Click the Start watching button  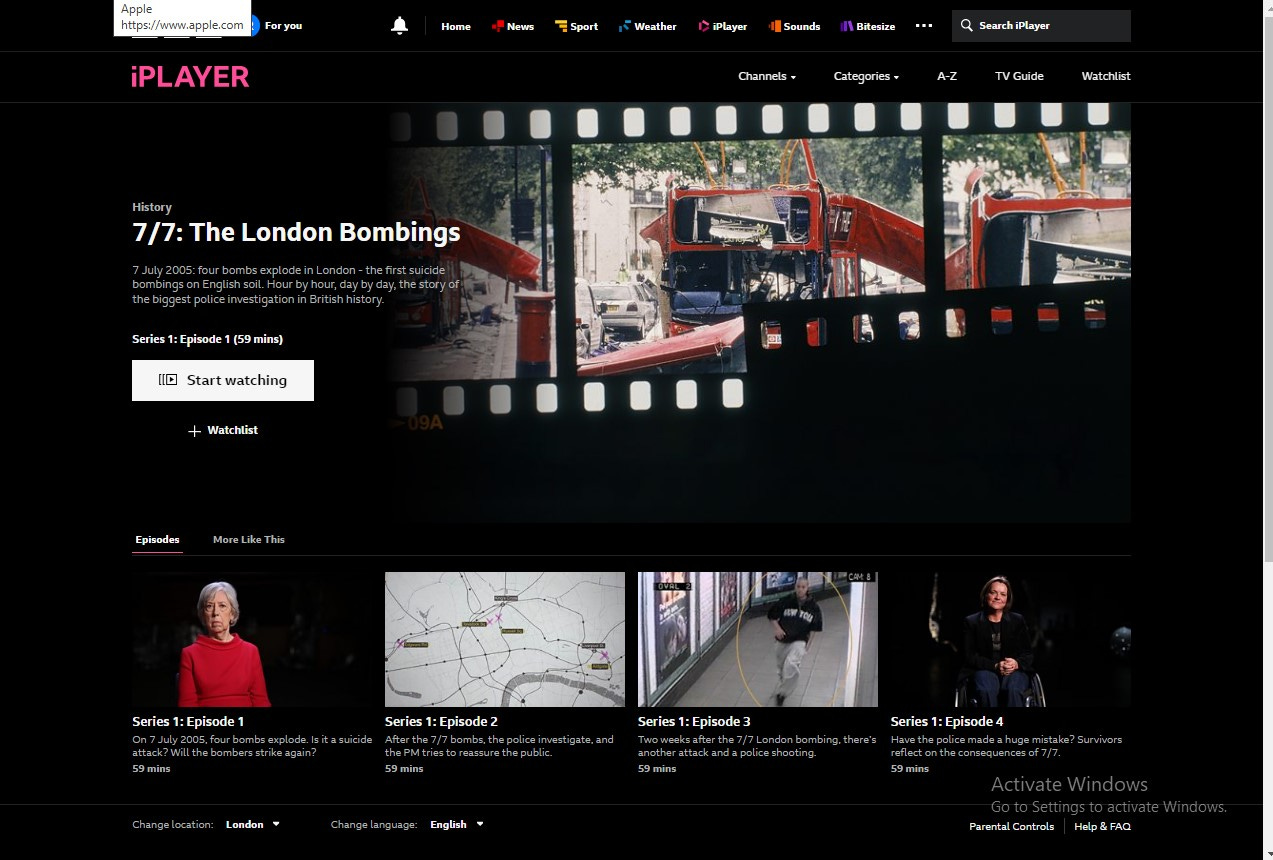pos(223,380)
